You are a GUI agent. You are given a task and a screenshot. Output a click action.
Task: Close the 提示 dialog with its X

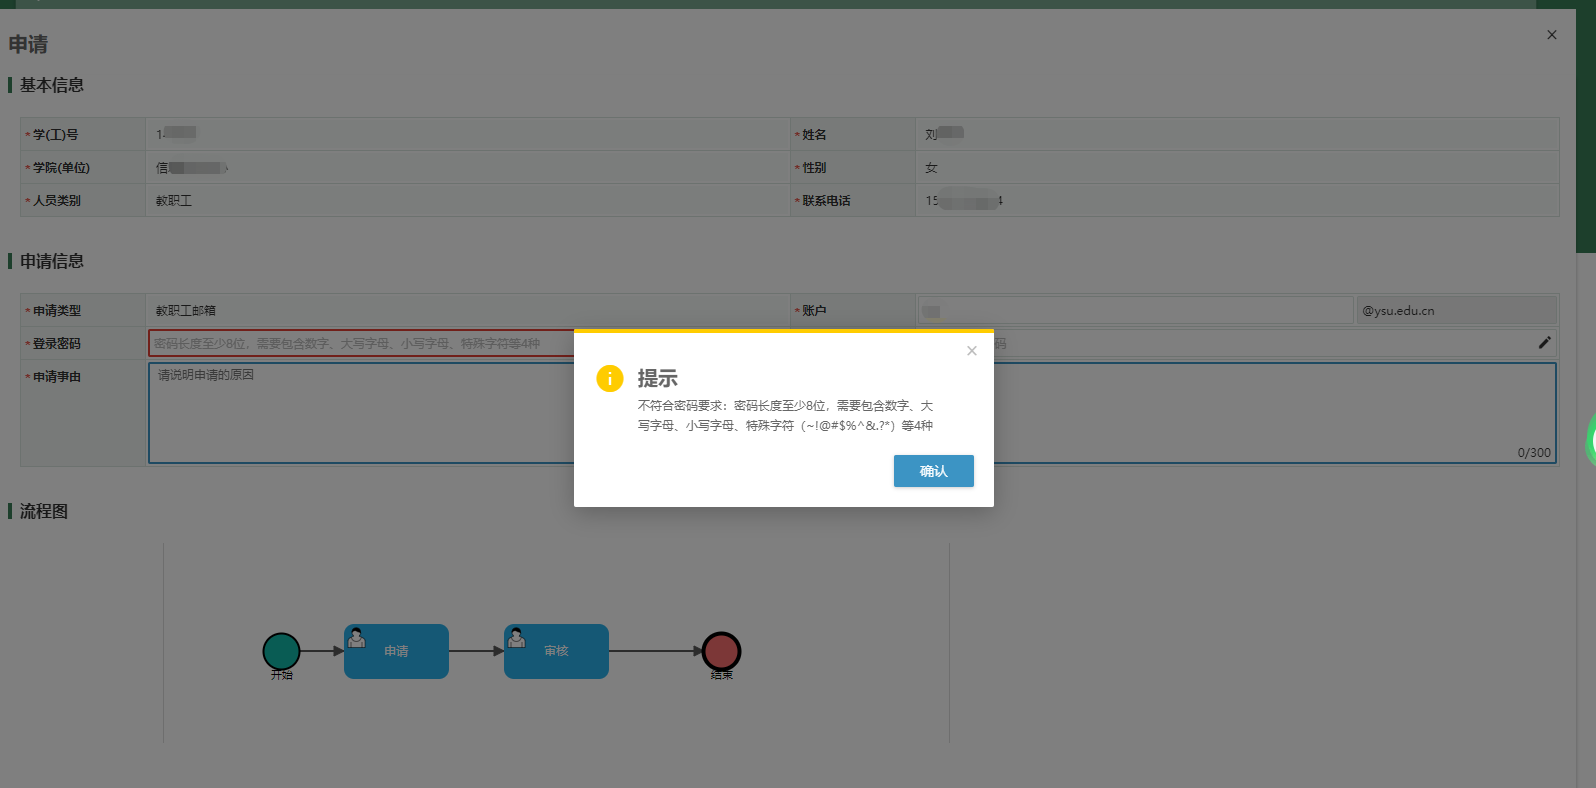point(971,351)
